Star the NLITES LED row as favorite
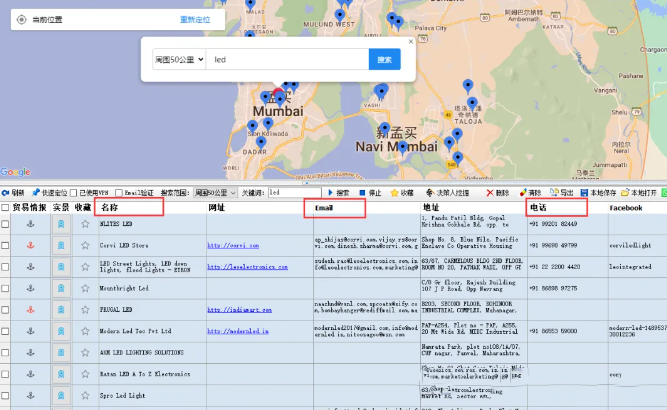Screen dimensions: 667x410 pyautogui.click(x=86, y=224)
